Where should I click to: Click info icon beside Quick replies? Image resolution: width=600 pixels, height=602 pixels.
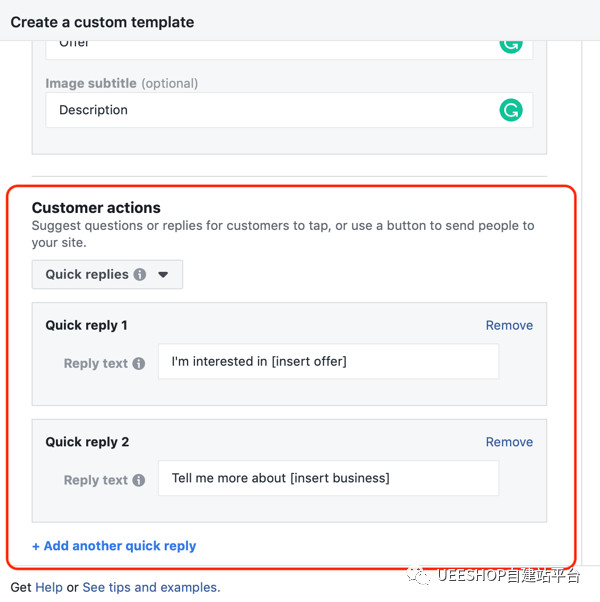pos(140,275)
